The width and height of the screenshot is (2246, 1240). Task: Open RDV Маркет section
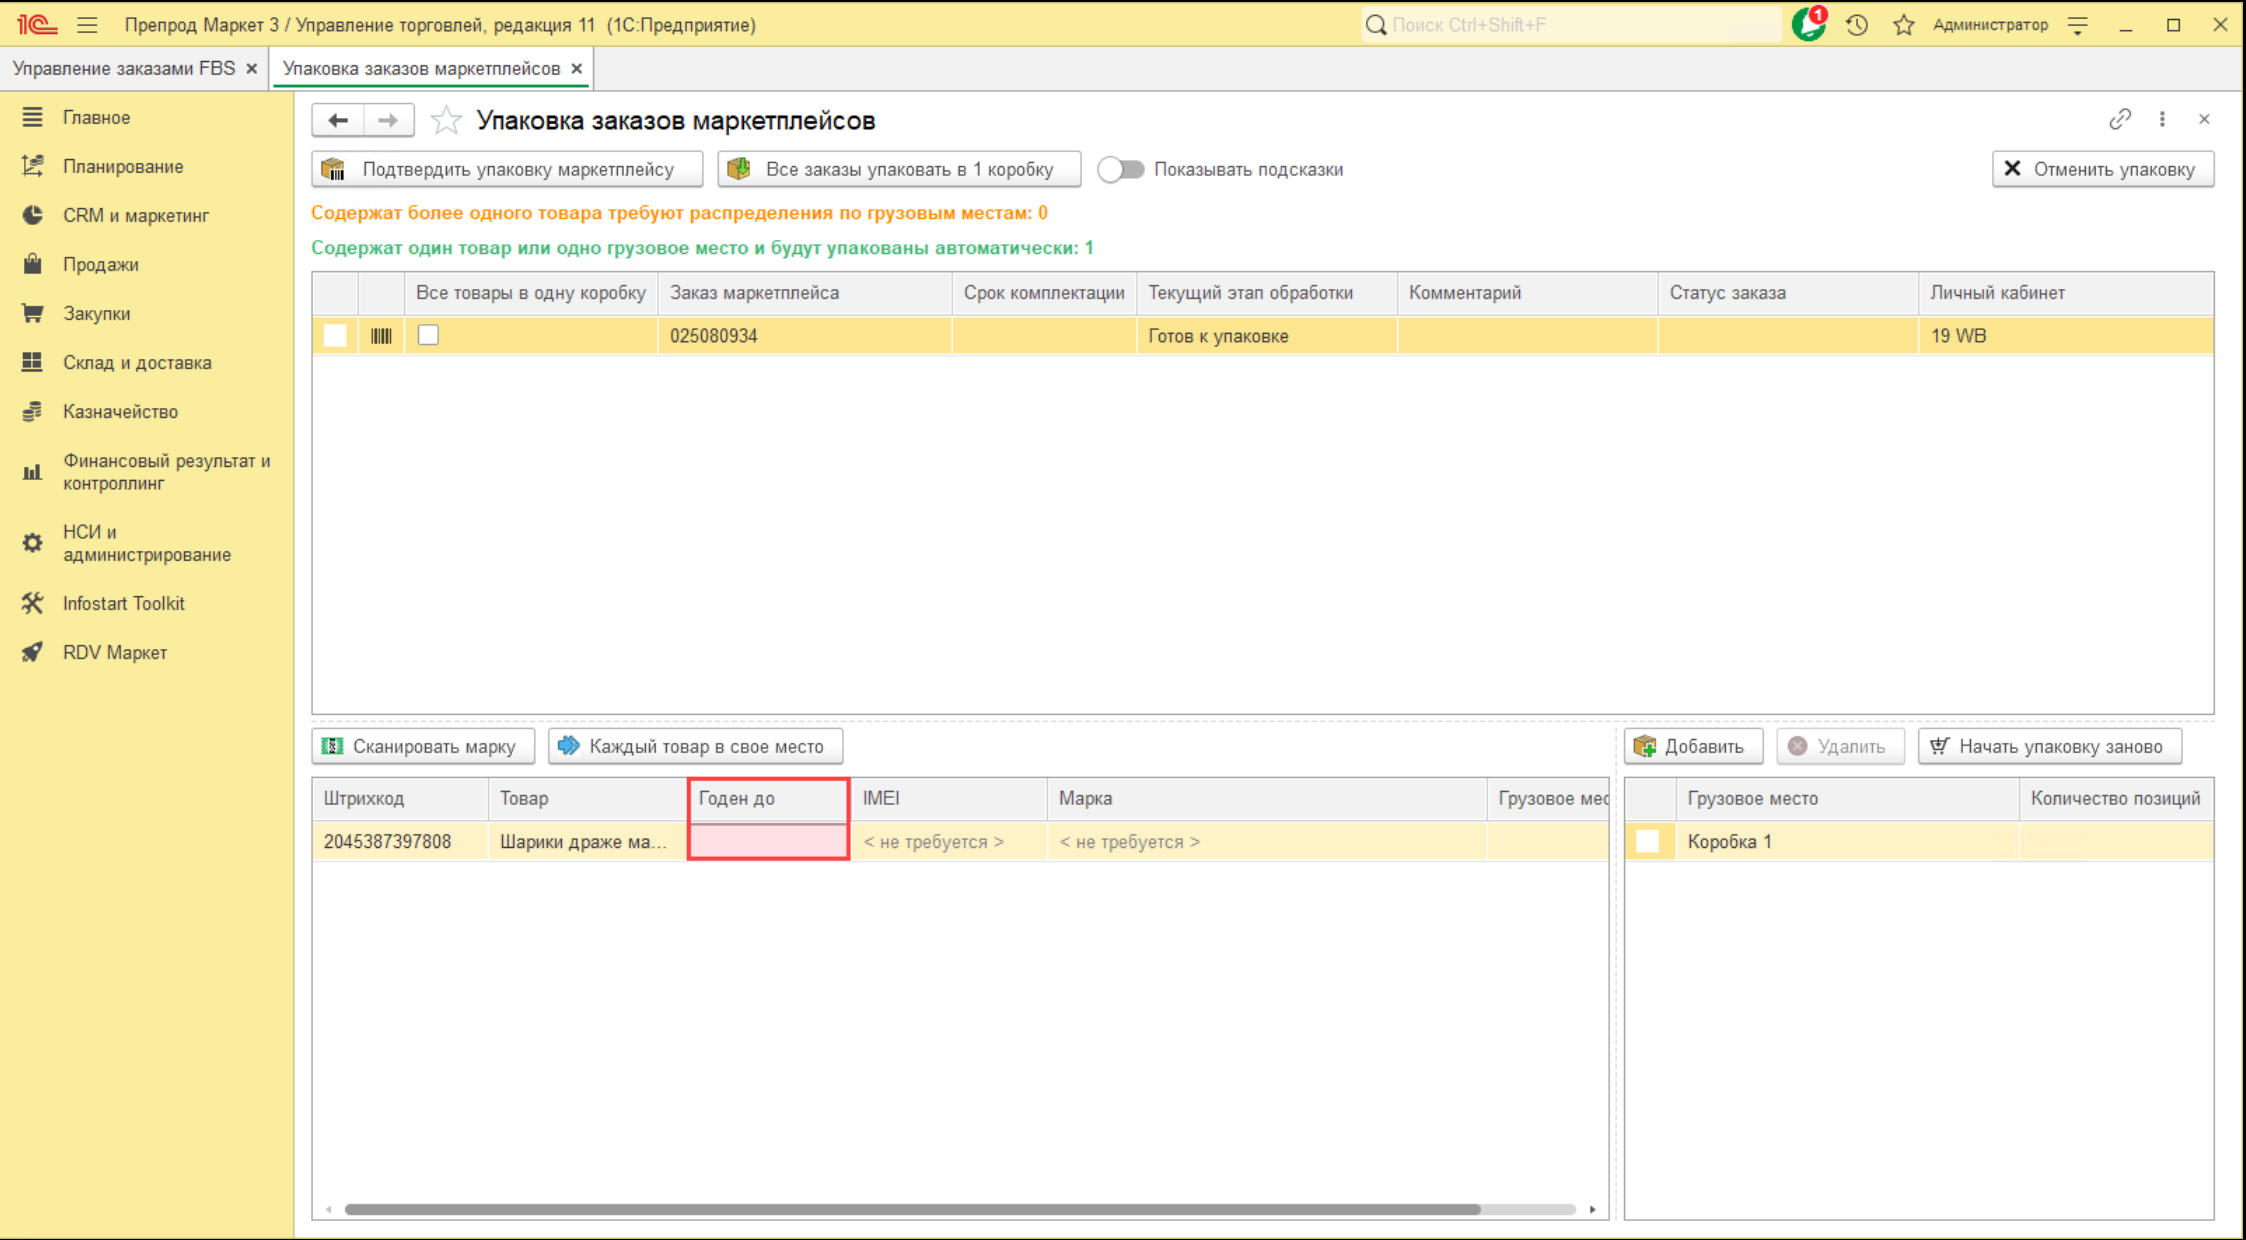click(114, 652)
